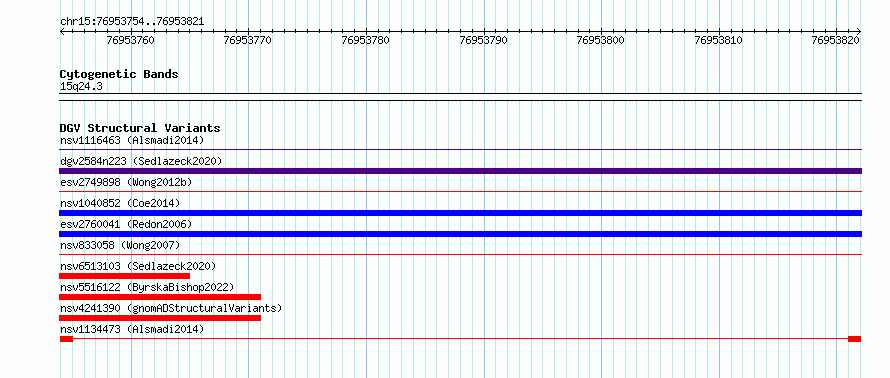Image resolution: width=890 pixels, height=378 pixels.
Task: Click blue bar of esv2760041
Action: pyautogui.click(x=460, y=234)
